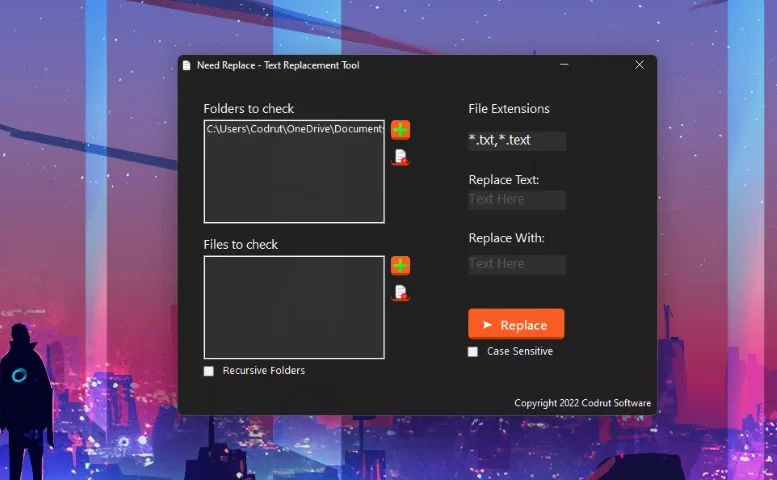
Task: Focus the File Extensions input field
Action: (x=517, y=141)
